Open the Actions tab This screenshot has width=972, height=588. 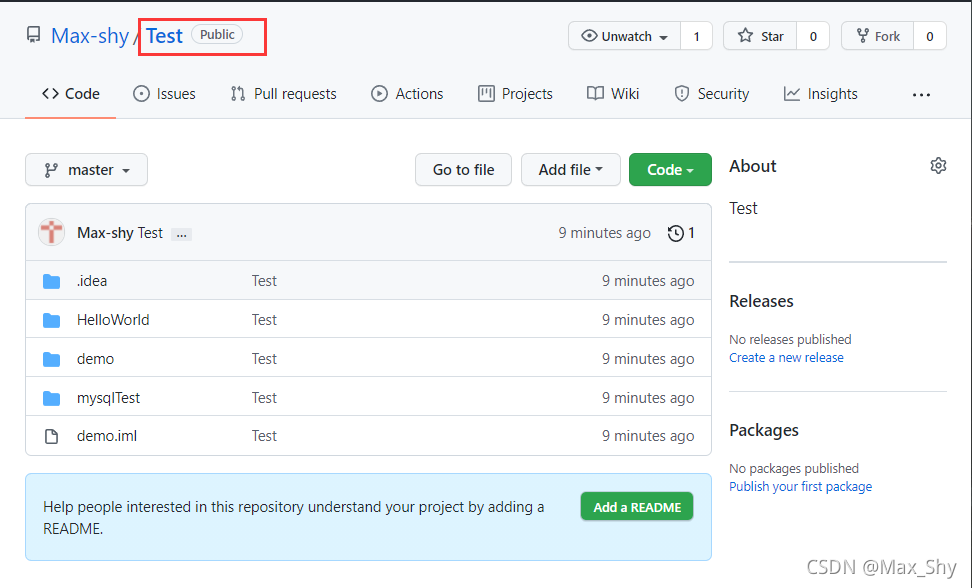[407, 94]
